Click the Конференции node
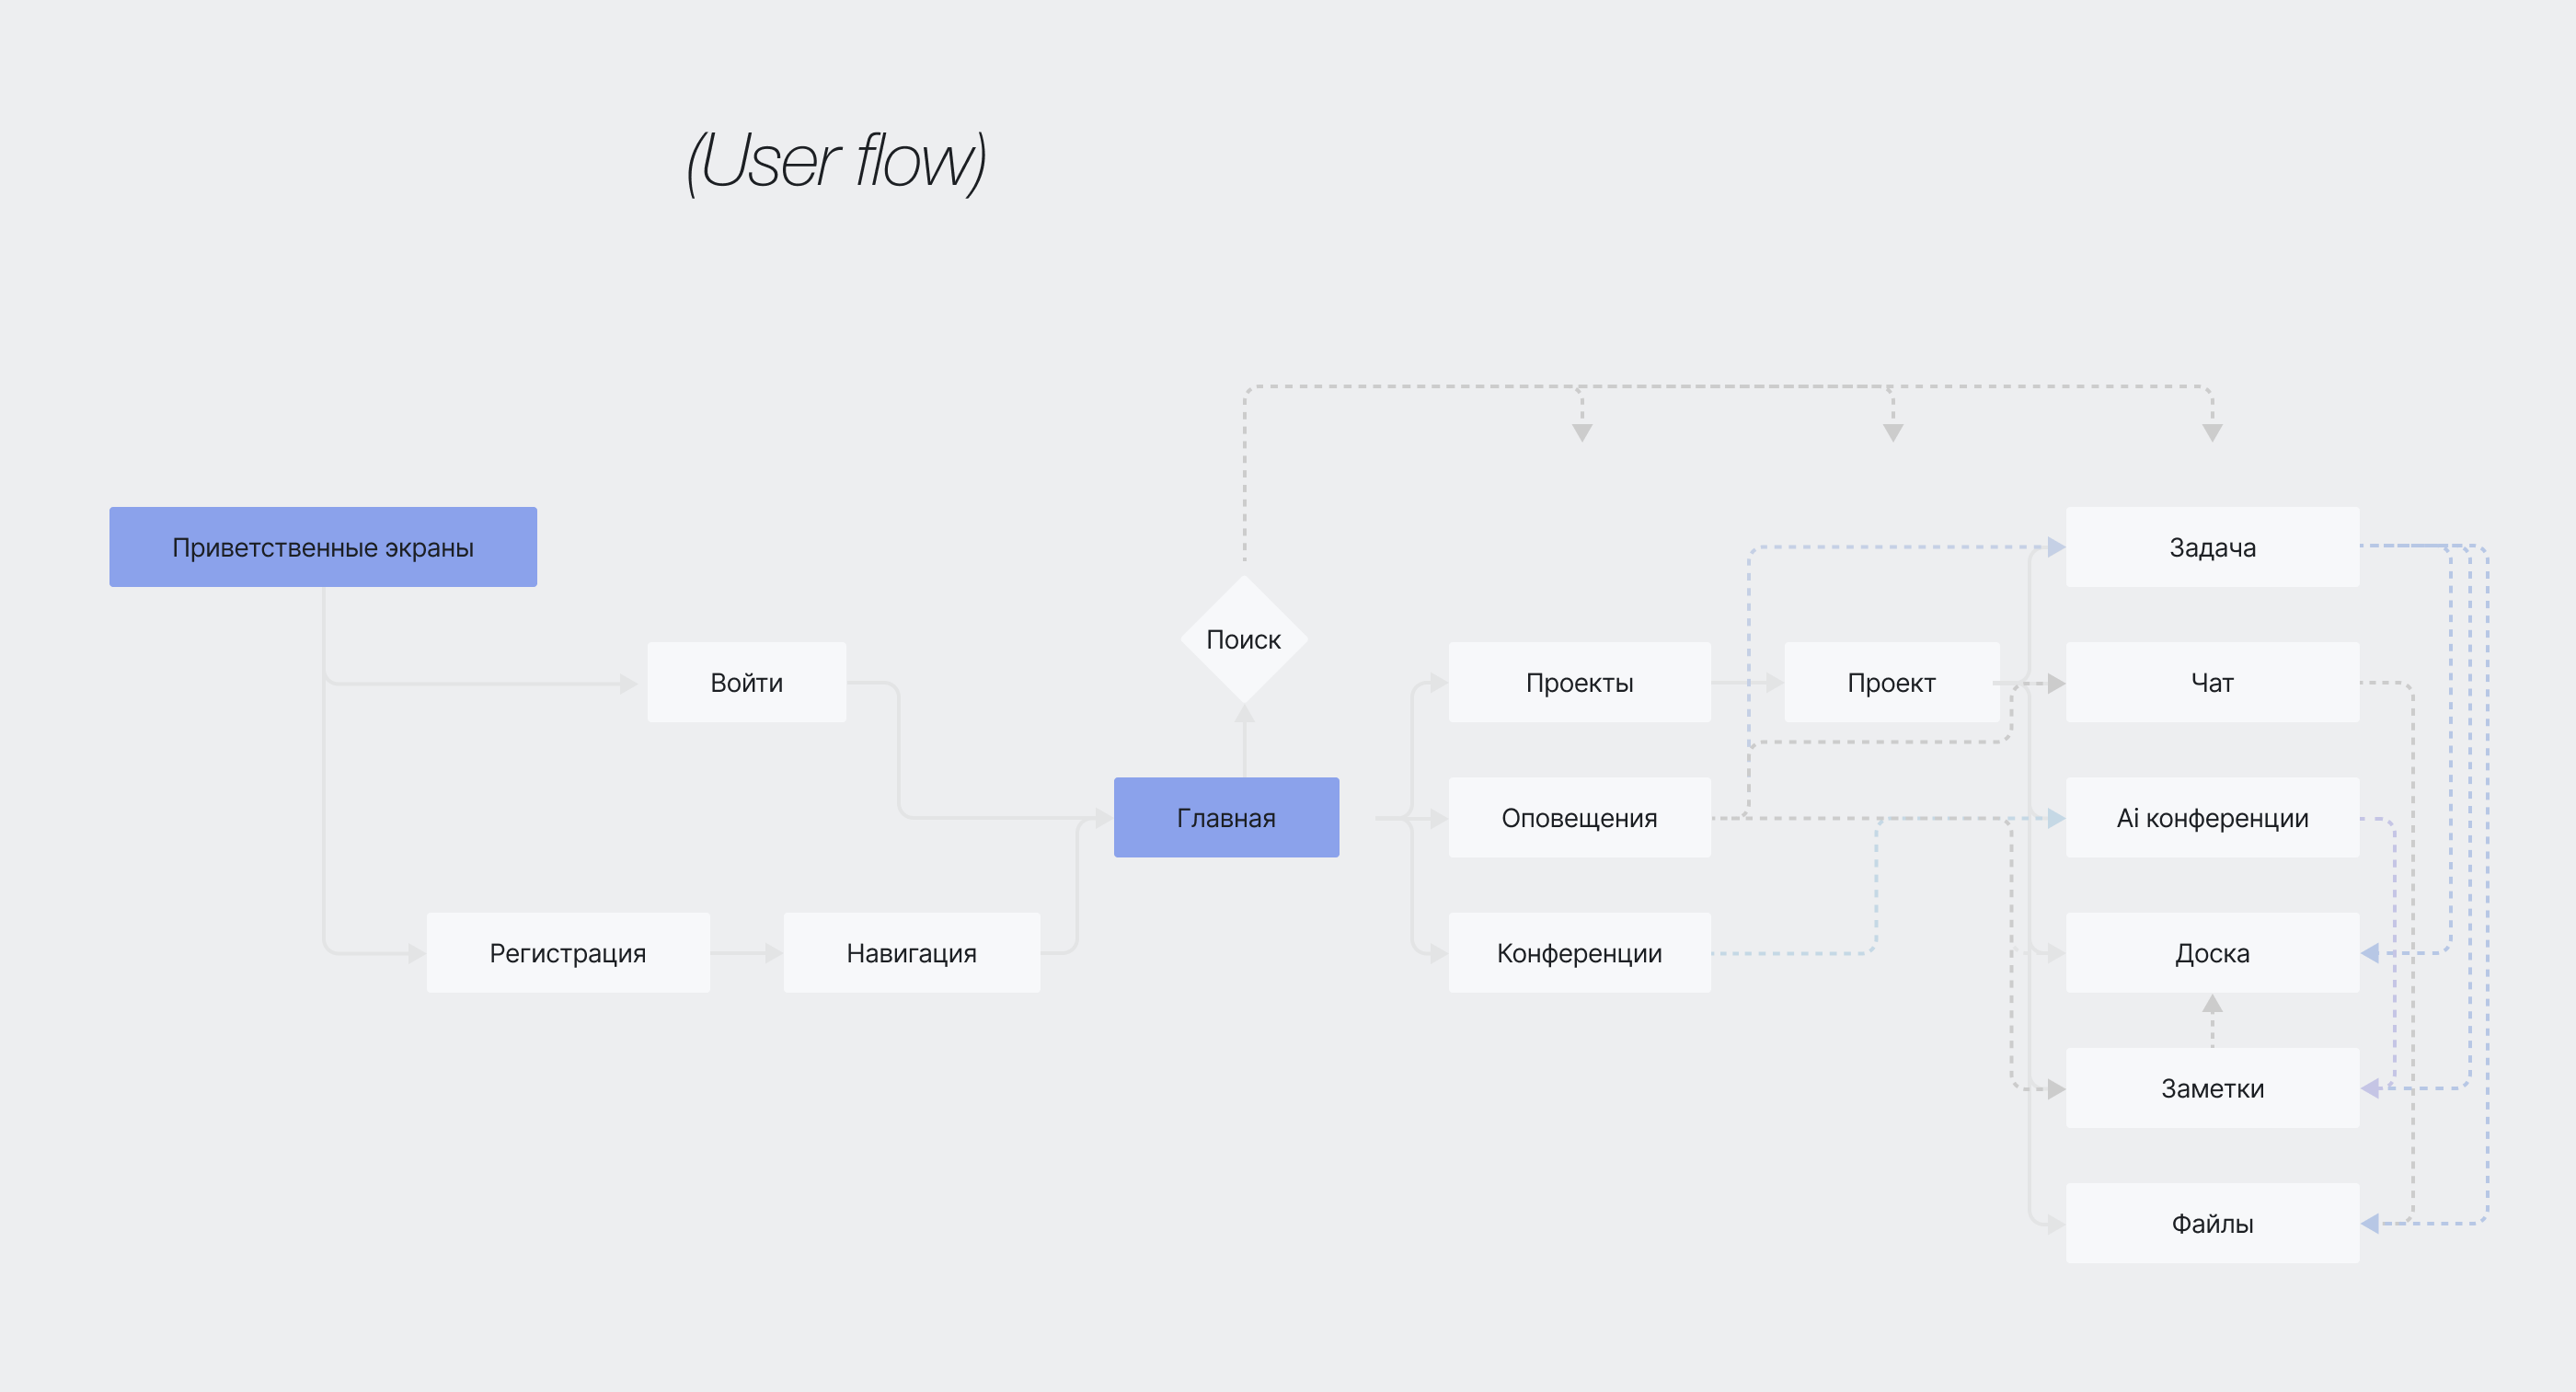2576x1392 pixels. tap(1578, 952)
